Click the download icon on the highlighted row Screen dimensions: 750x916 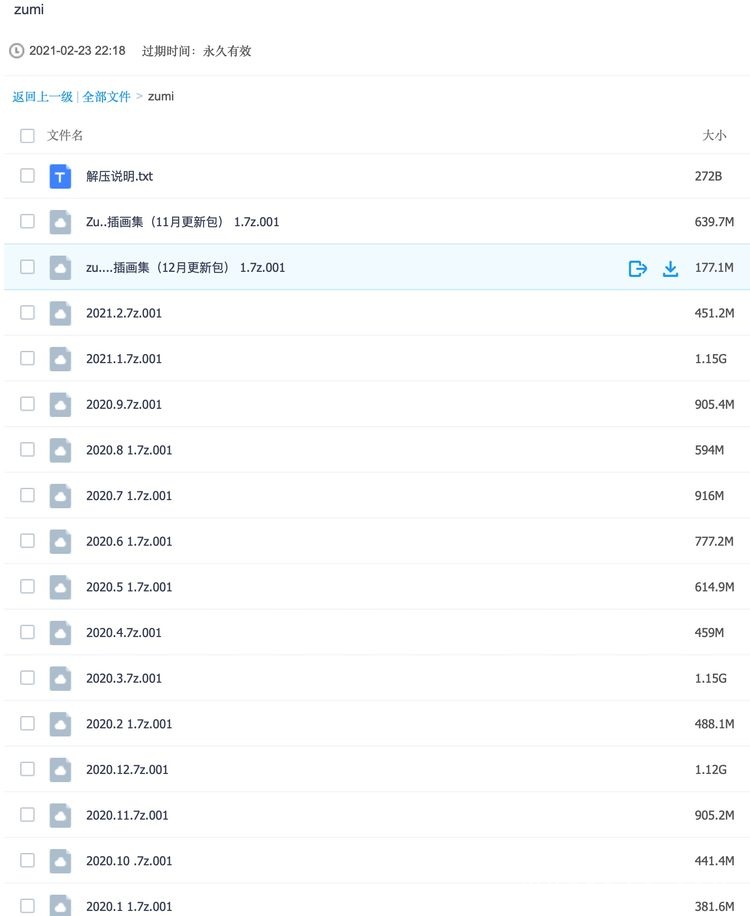tap(670, 269)
